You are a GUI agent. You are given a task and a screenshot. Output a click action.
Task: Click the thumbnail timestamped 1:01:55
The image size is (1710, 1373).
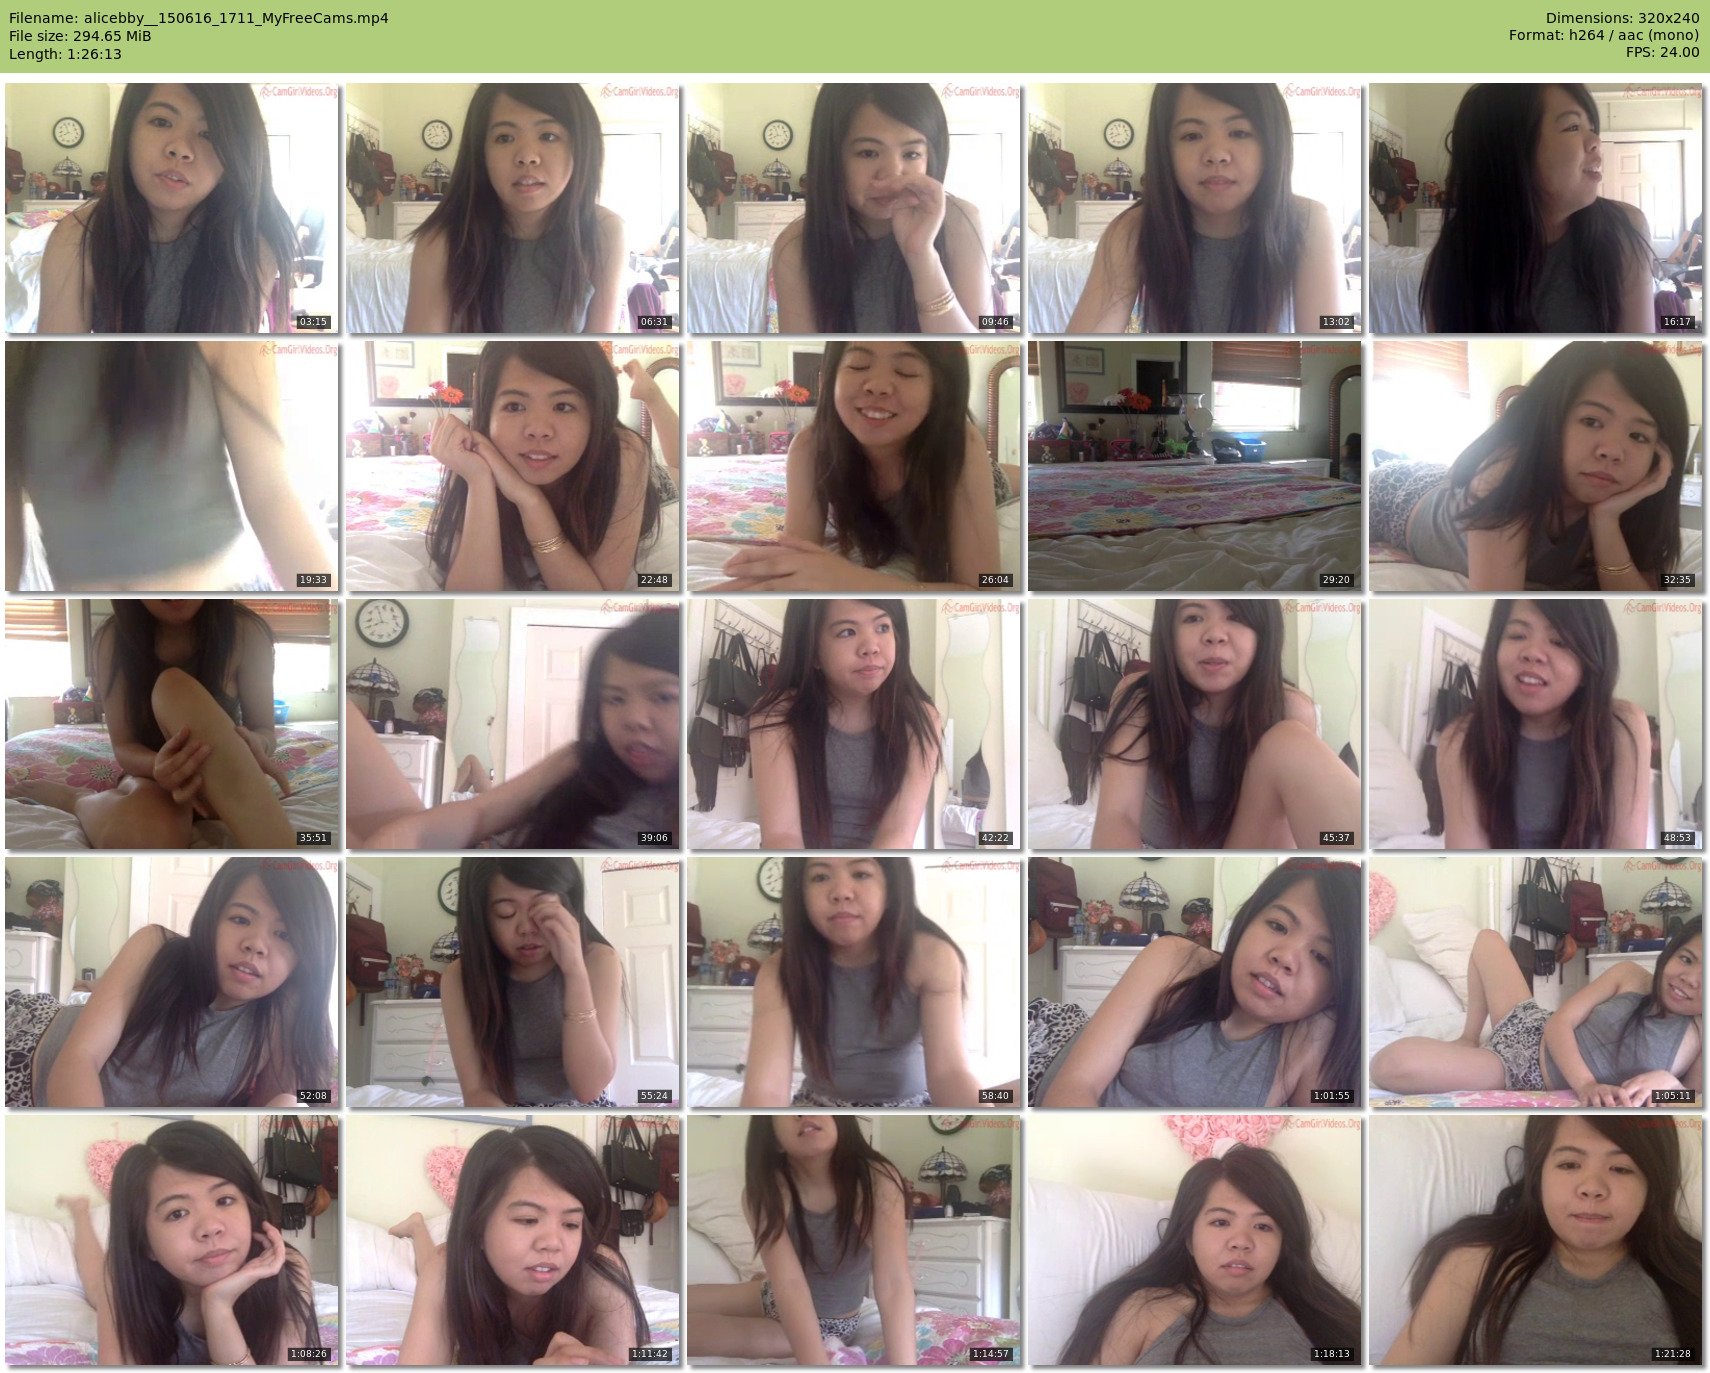point(1194,982)
